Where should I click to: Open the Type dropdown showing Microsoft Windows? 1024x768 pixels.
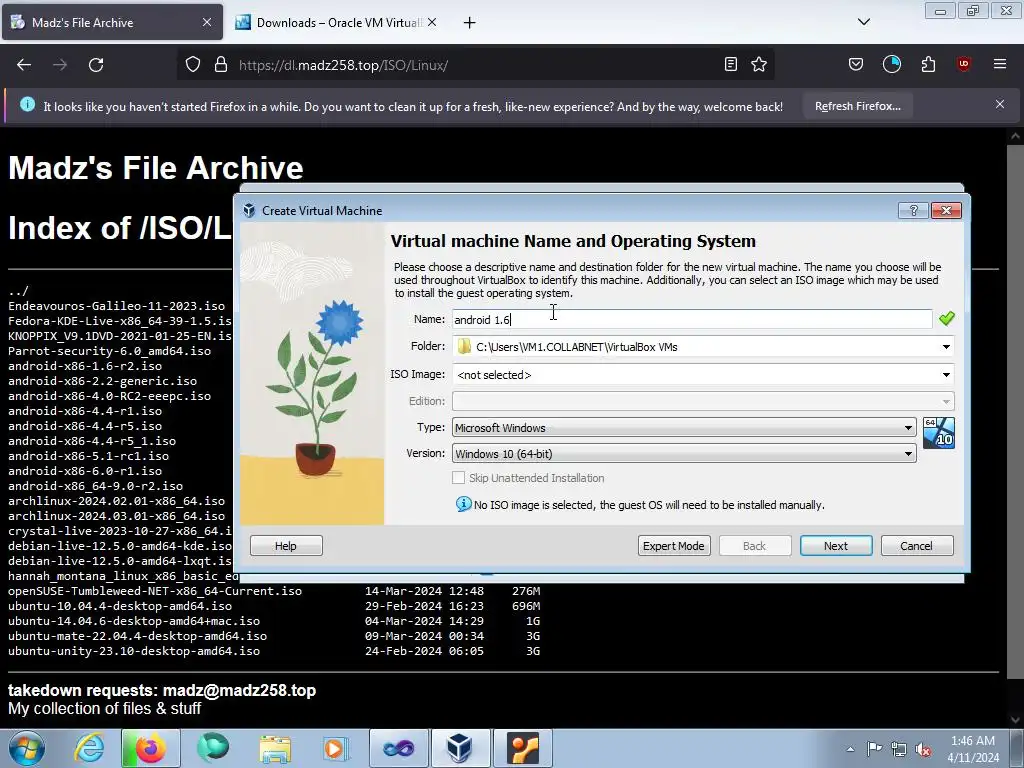tap(684, 428)
